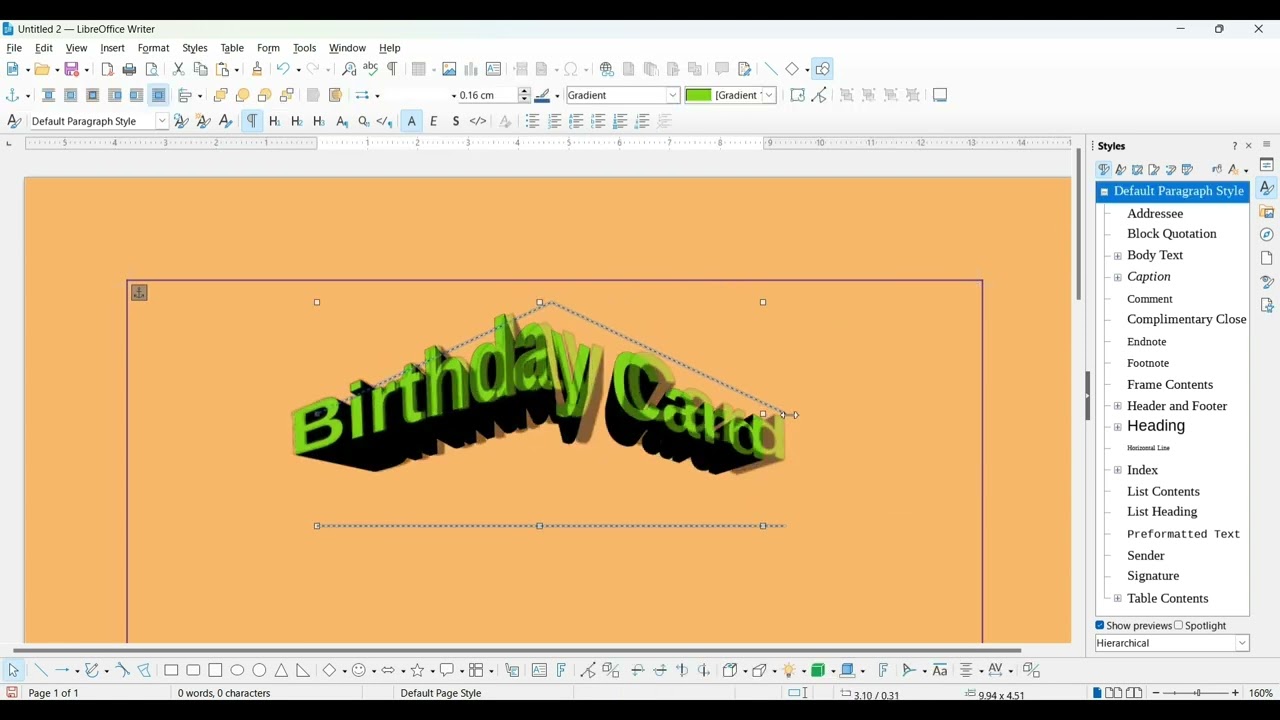Open the area fill type Gradient dropdown
This screenshot has height=720, width=1280.
673,95
